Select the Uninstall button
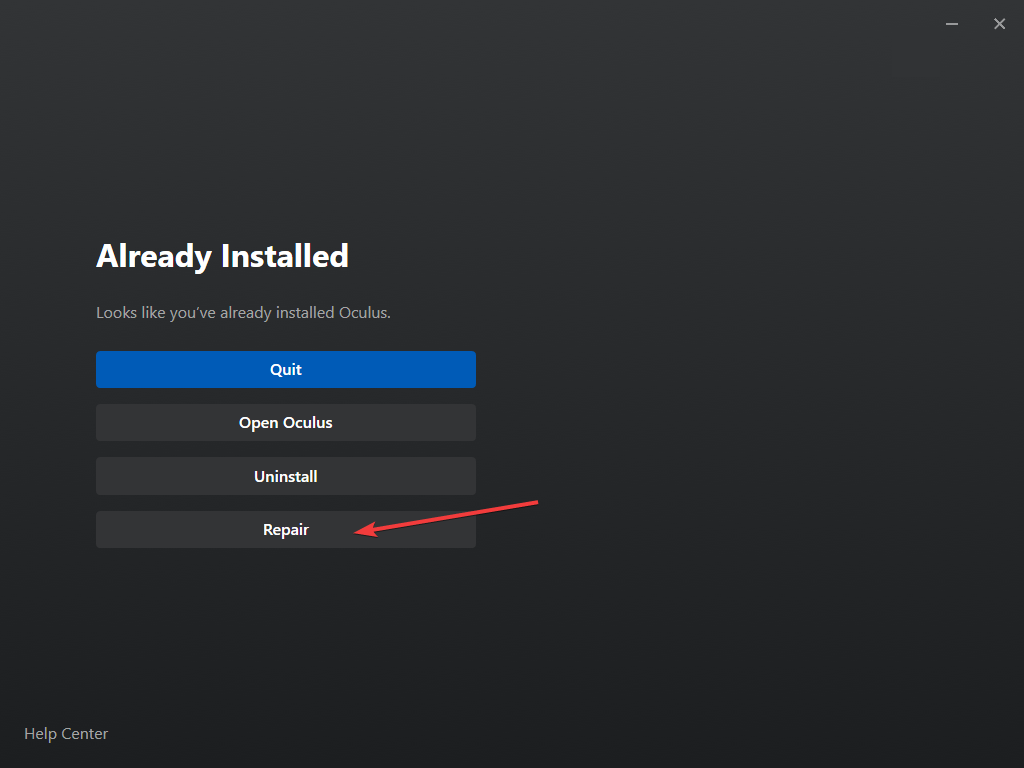This screenshot has width=1024, height=768. pyautogui.click(x=285, y=476)
